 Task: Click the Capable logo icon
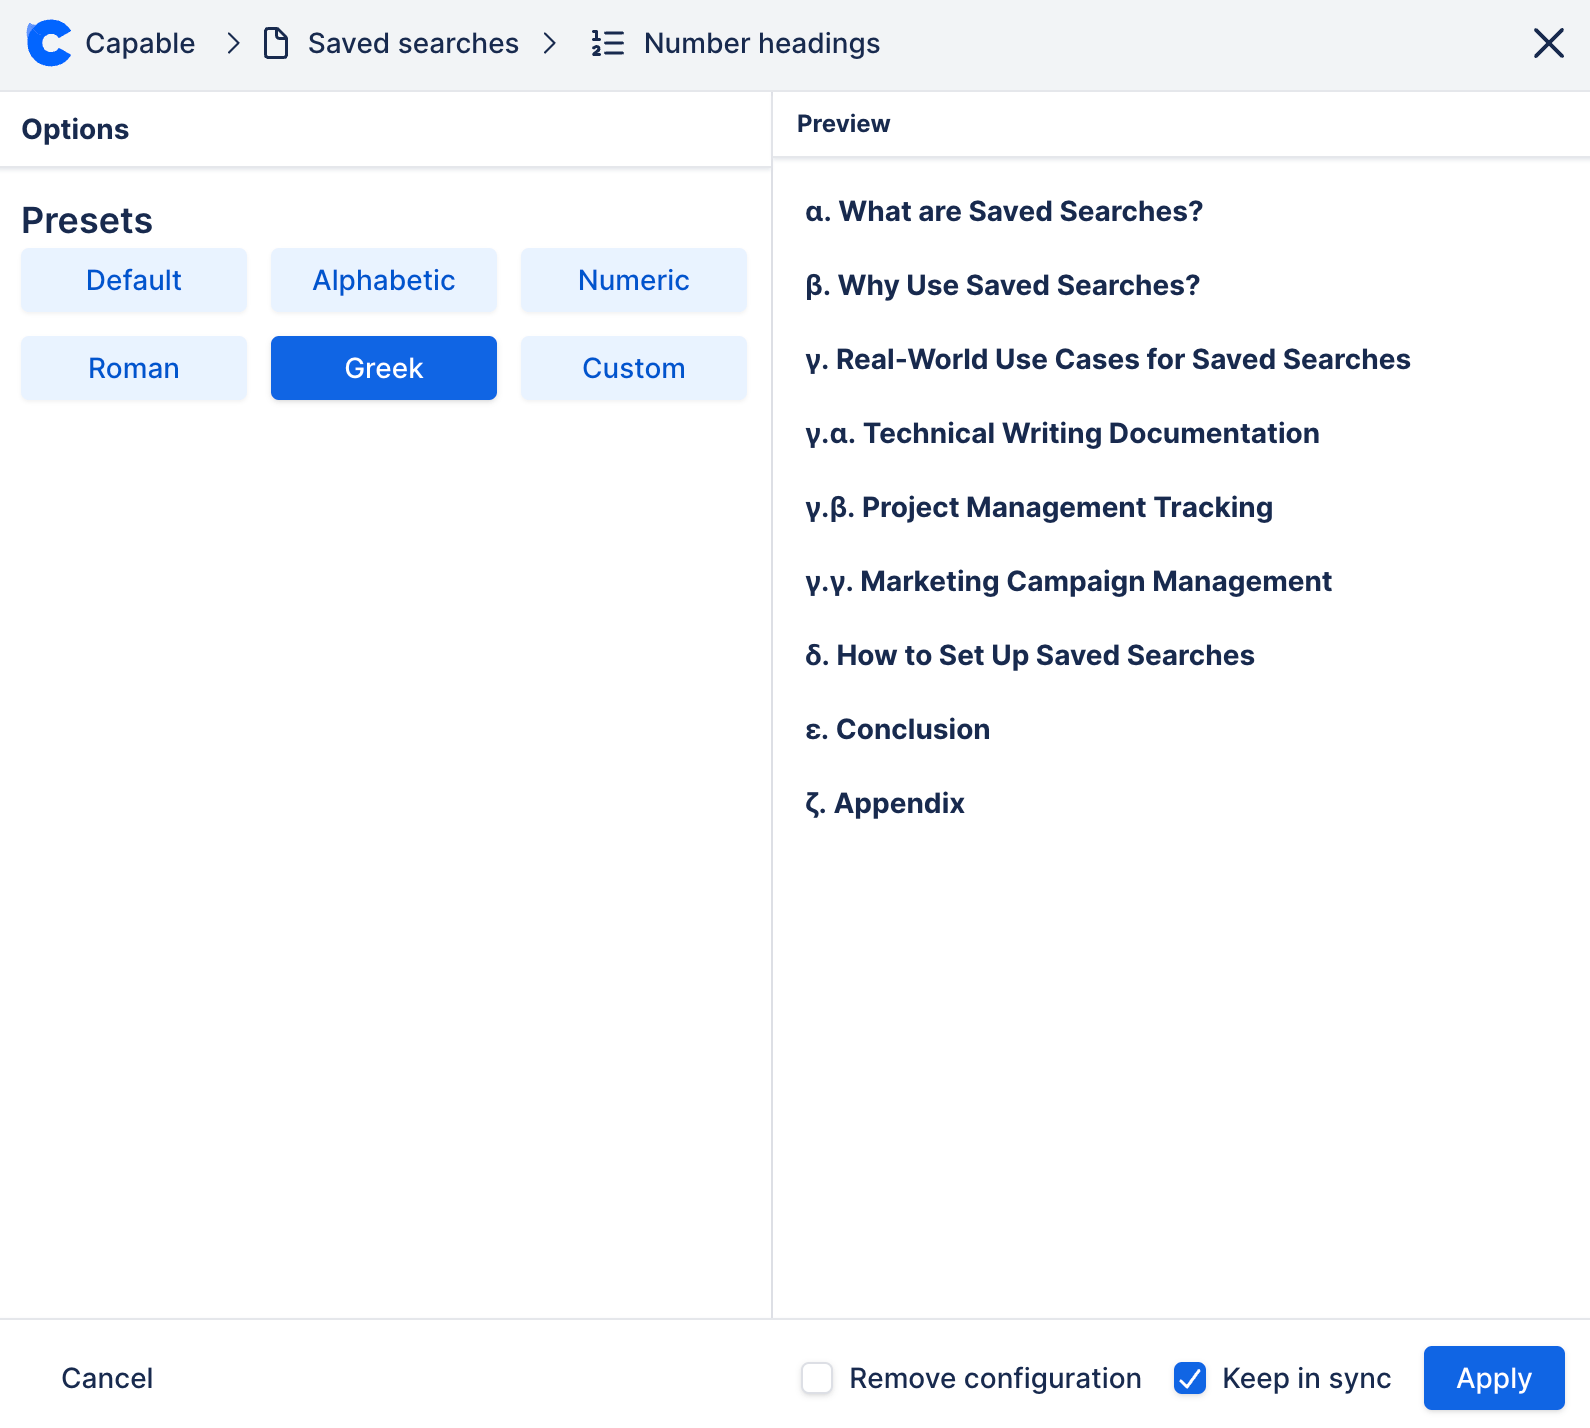tap(48, 44)
